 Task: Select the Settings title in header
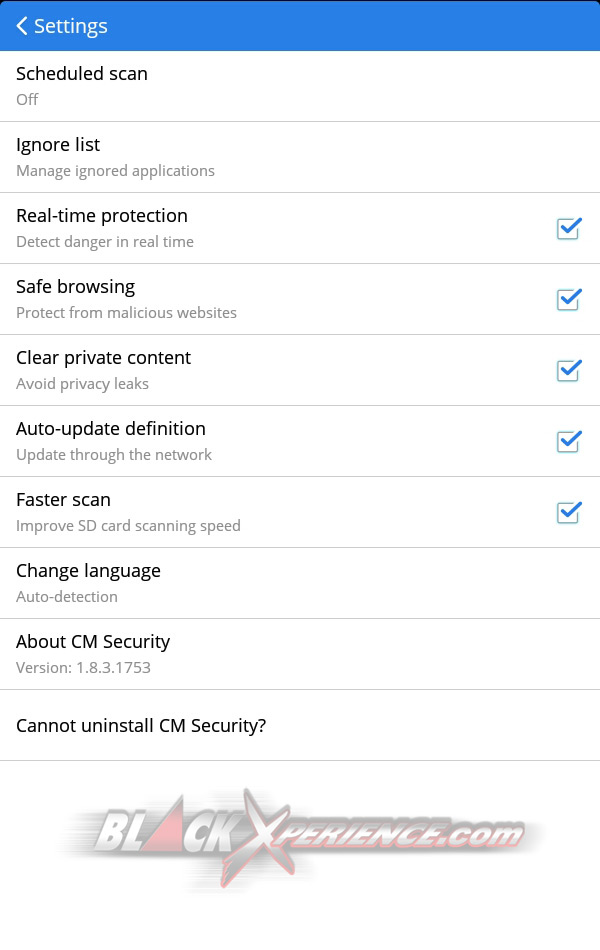coord(70,26)
